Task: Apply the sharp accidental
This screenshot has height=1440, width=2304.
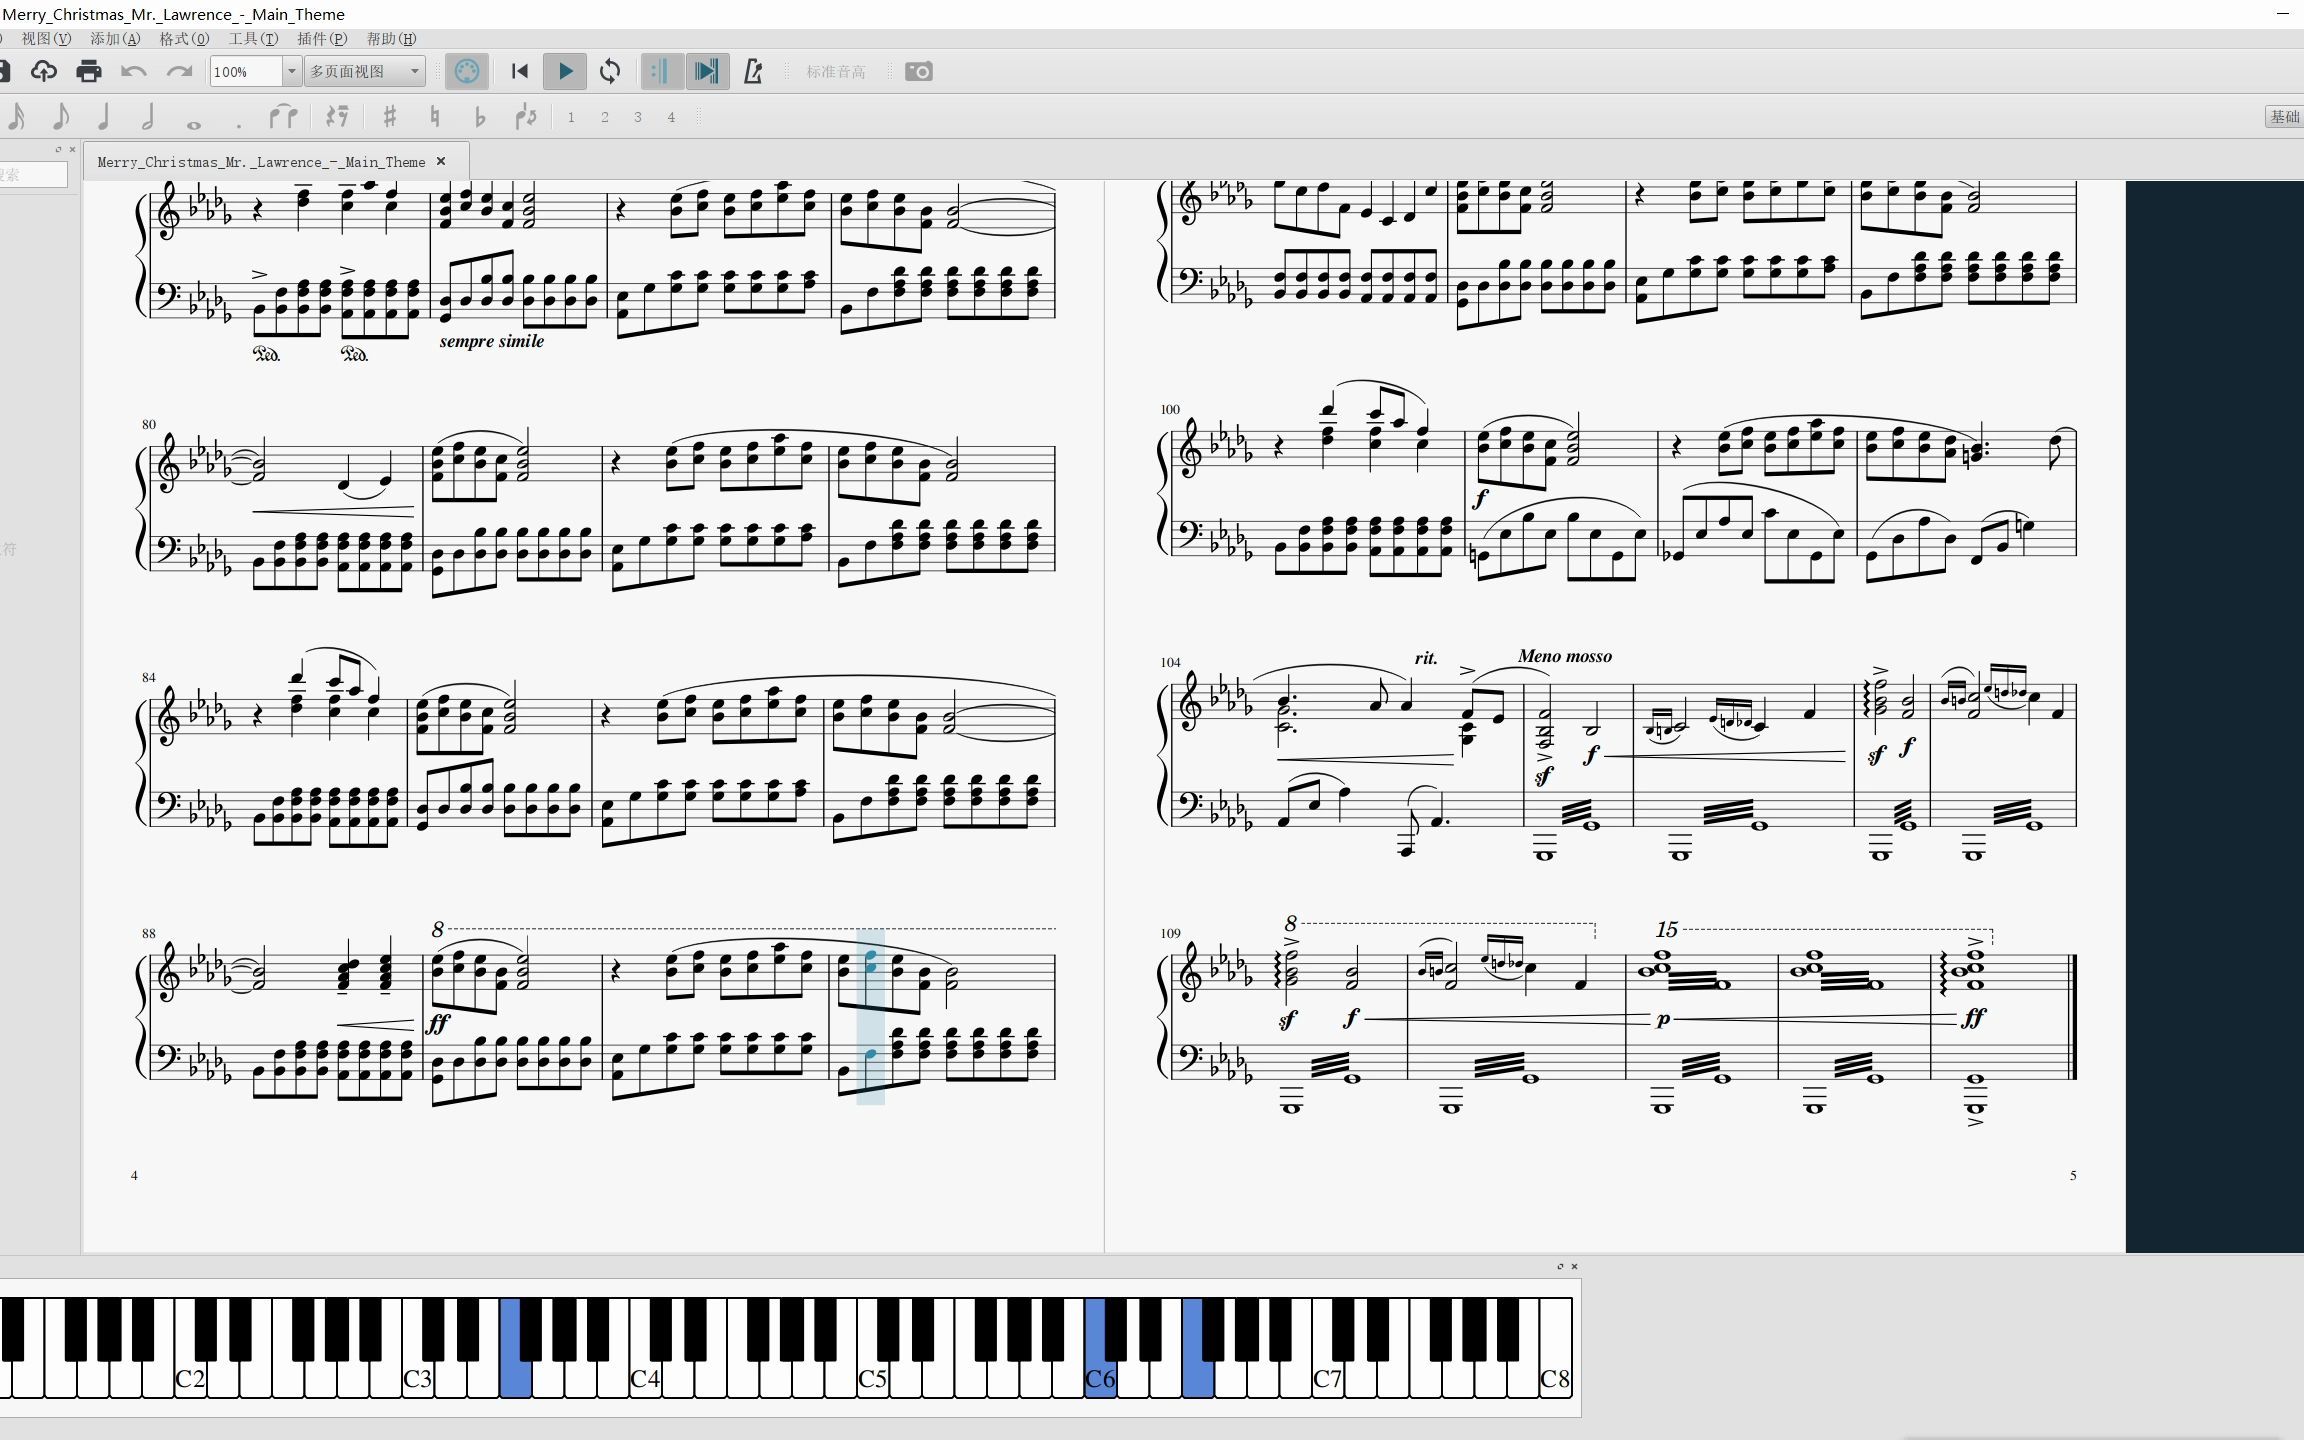Action: click(x=390, y=117)
